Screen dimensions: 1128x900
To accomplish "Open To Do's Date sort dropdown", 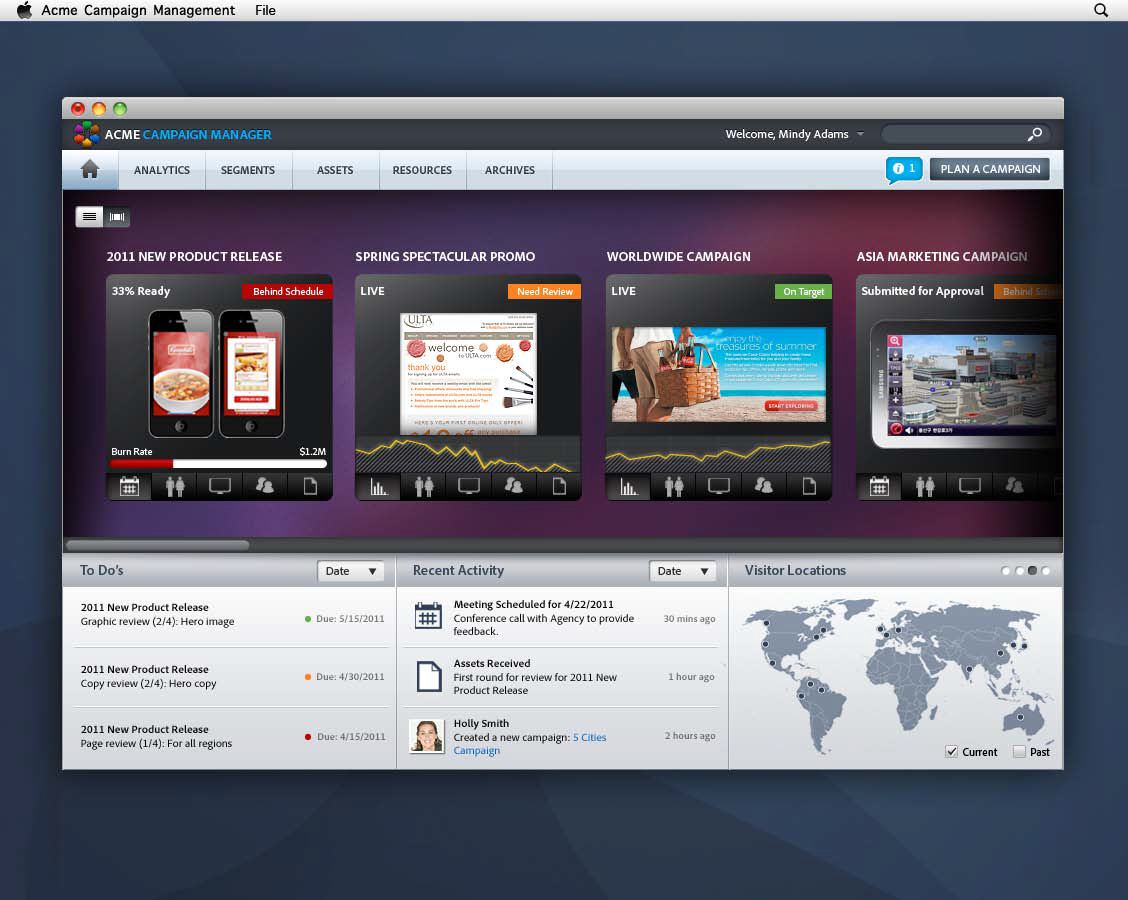I will pyautogui.click(x=350, y=571).
